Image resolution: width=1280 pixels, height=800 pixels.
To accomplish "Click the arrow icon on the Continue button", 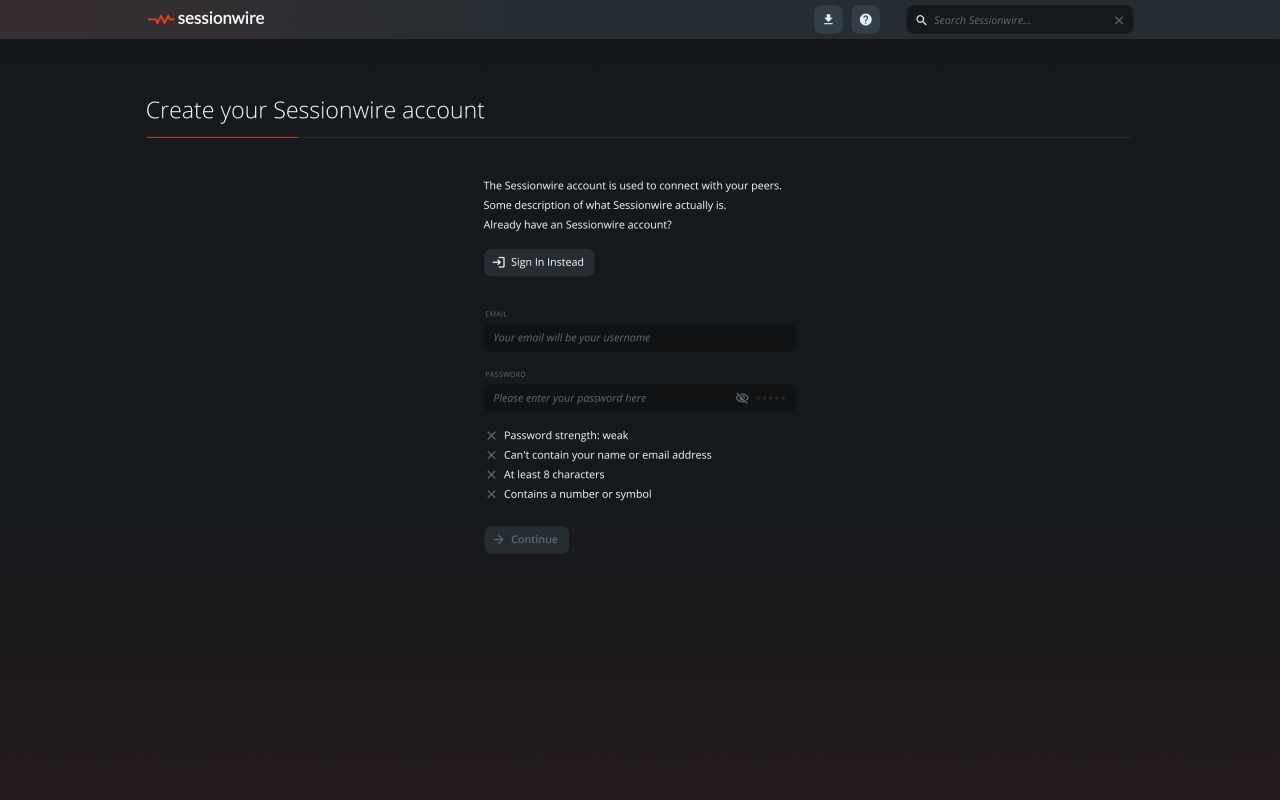I will (499, 540).
